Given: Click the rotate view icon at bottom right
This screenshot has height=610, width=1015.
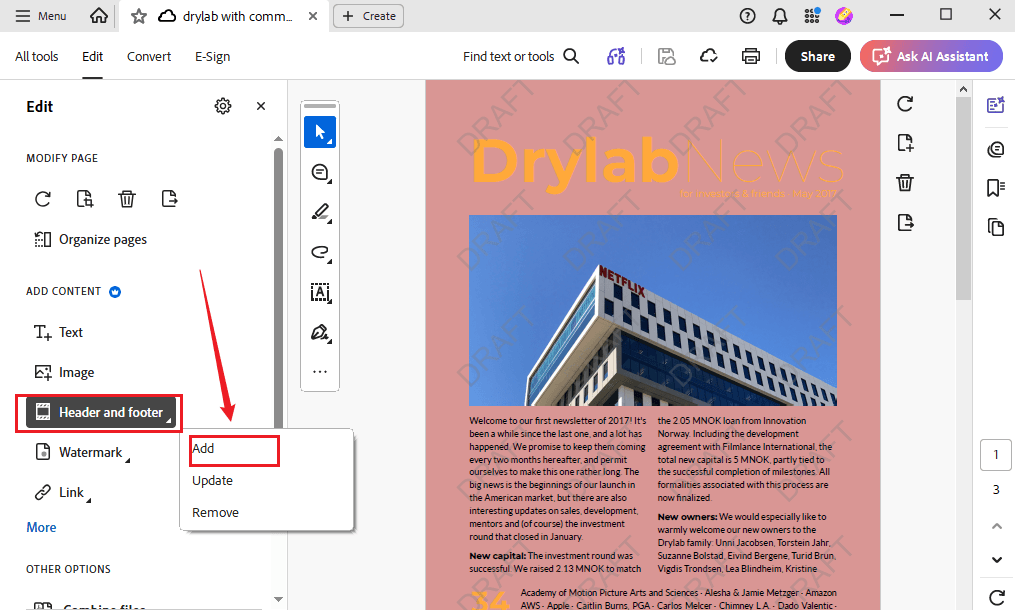Looking at the screenshot, I should click(x=997, y=596).
